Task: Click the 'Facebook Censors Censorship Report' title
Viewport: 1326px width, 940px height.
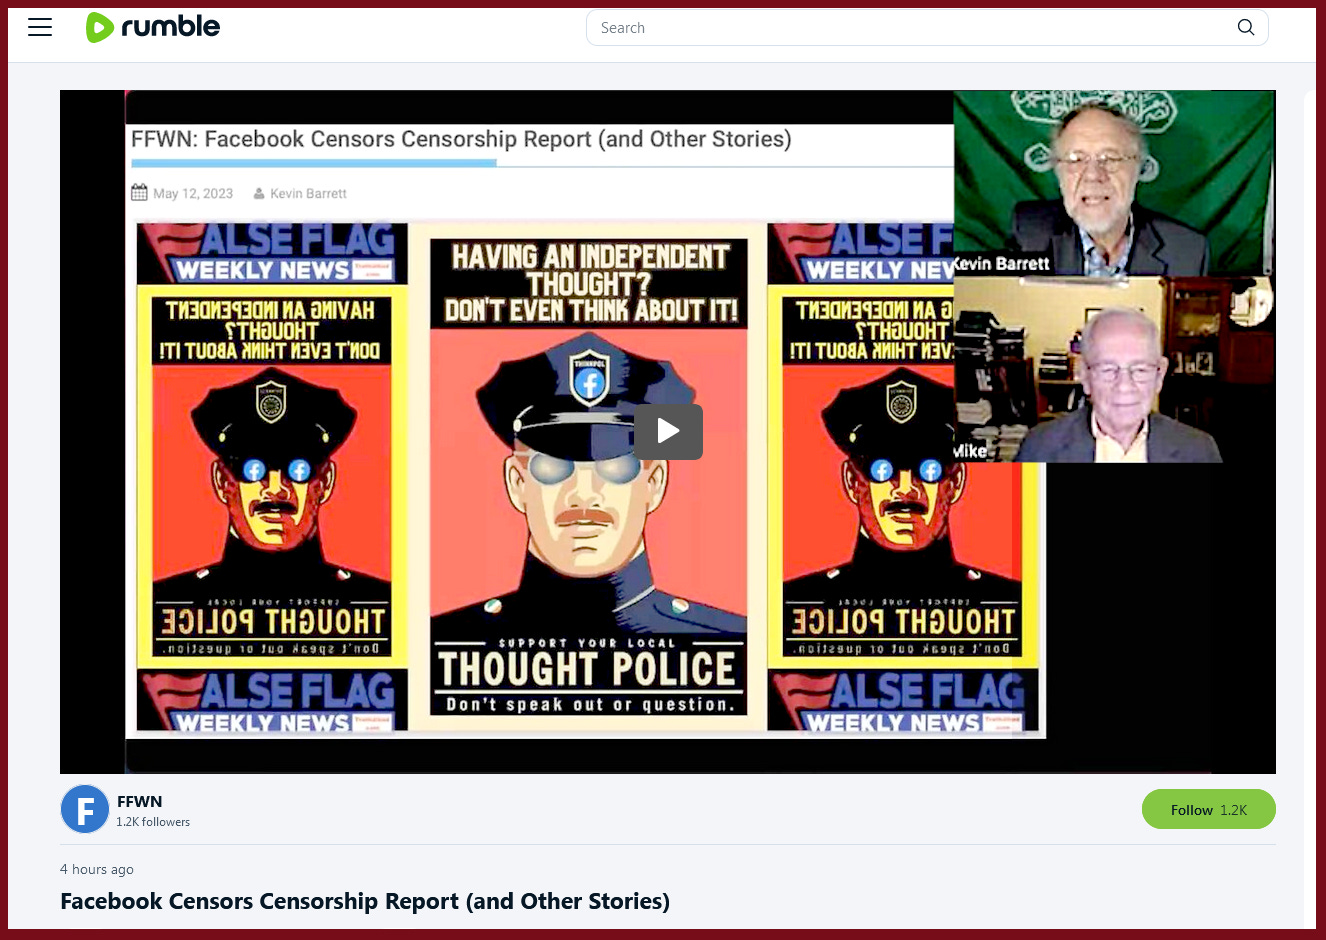Action: 365,901
